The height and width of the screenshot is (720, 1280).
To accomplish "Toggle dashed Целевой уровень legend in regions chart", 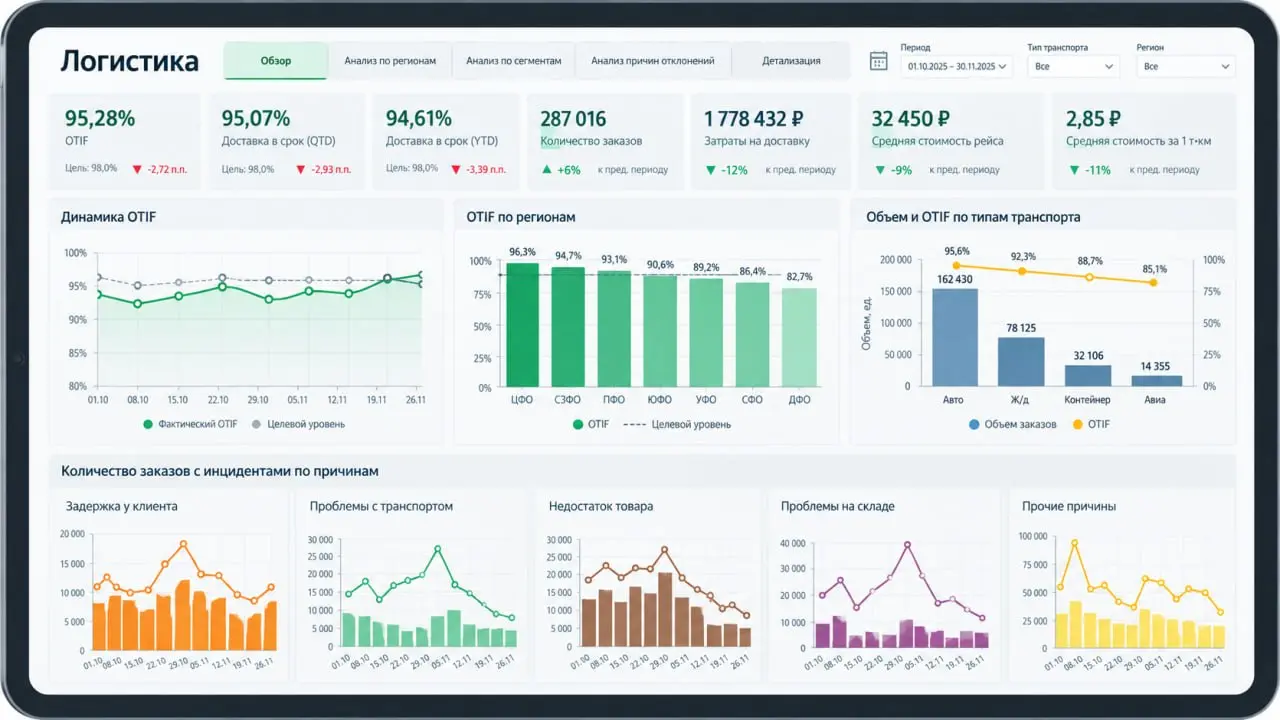I will [x=677, y=424].
